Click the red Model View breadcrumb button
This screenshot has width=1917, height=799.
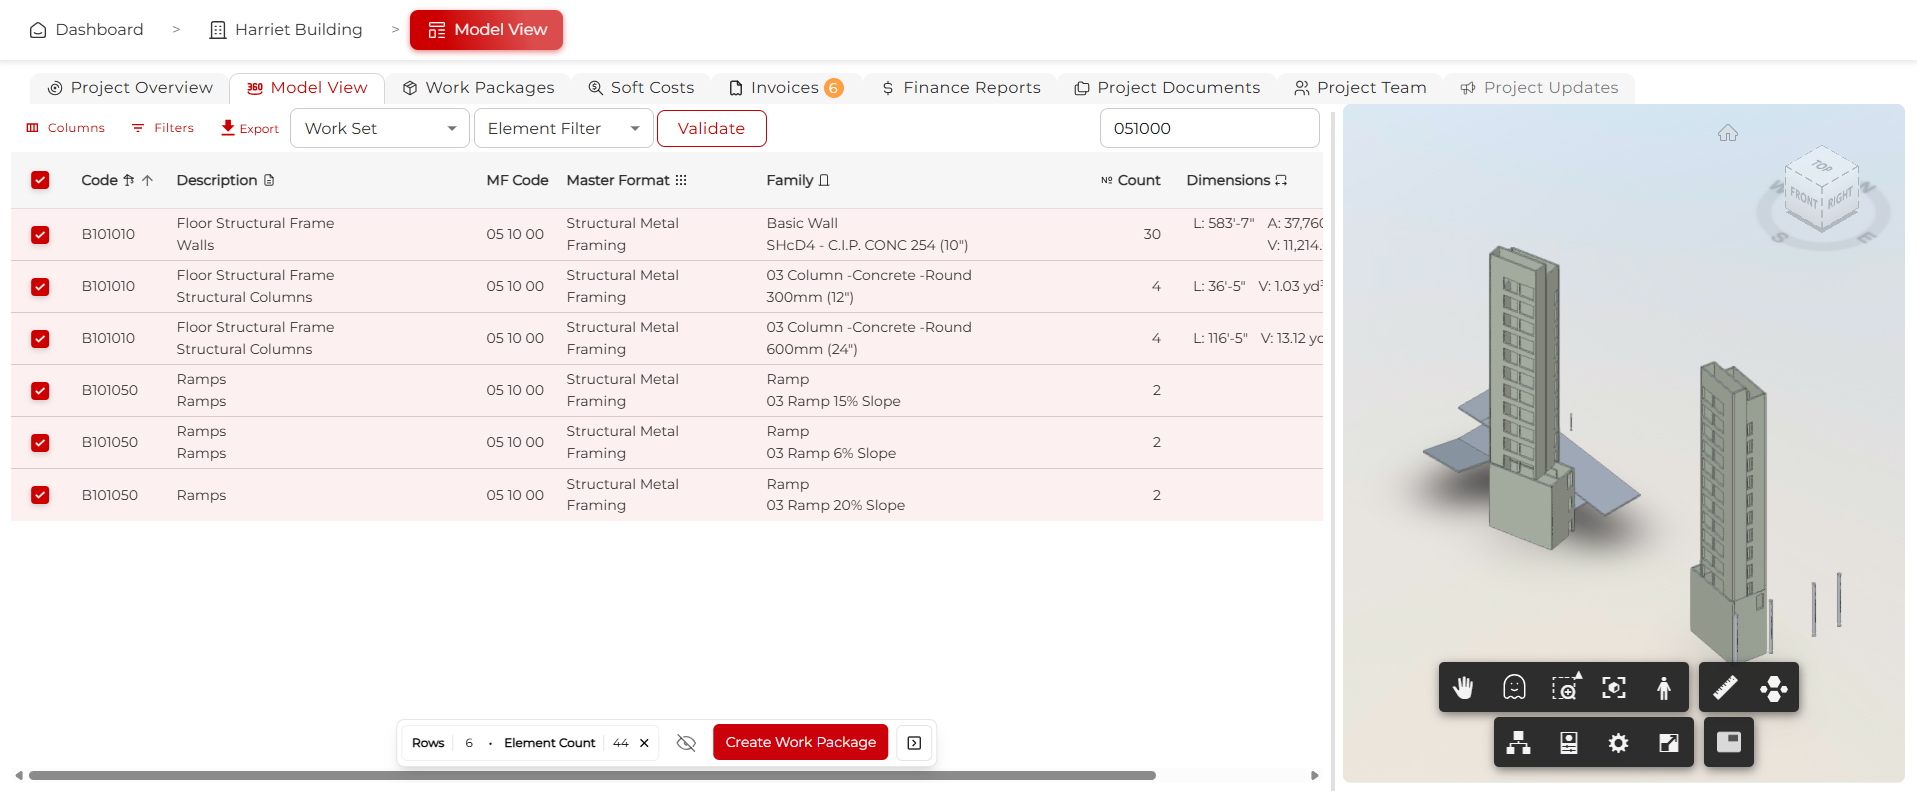487,30
